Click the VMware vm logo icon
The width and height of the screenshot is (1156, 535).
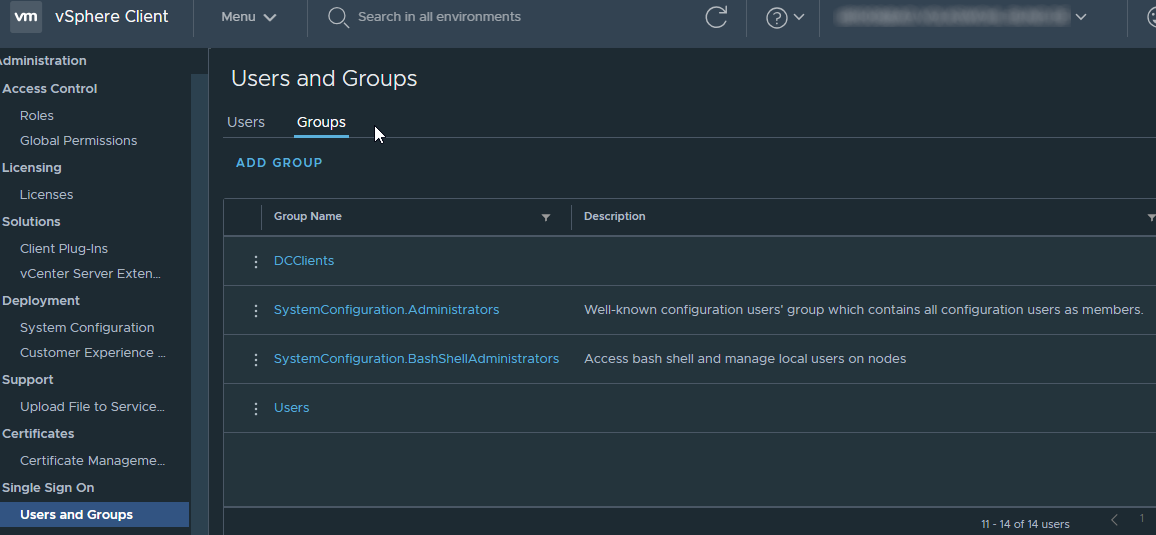(26, 16)
